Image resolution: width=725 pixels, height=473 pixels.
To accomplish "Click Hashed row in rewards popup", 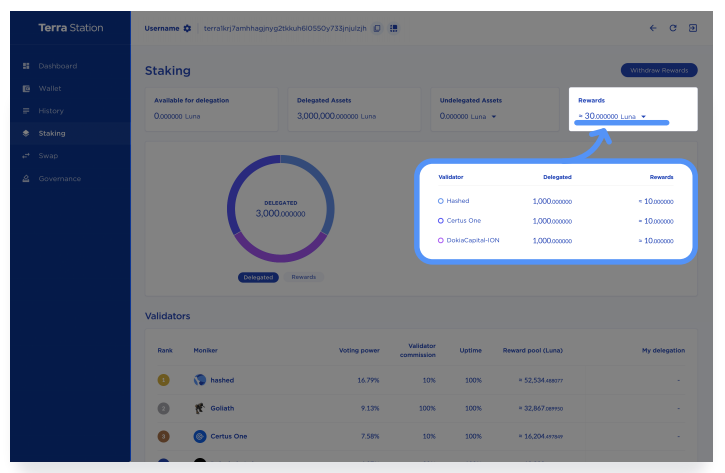I will click(555, 201).
